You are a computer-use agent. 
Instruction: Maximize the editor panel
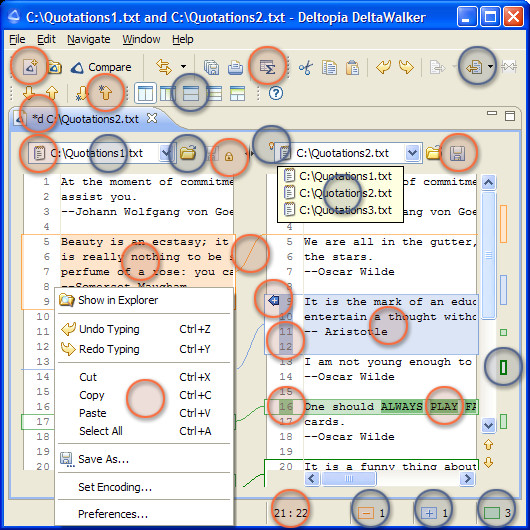pyautogui.click(x=510, y=116)
